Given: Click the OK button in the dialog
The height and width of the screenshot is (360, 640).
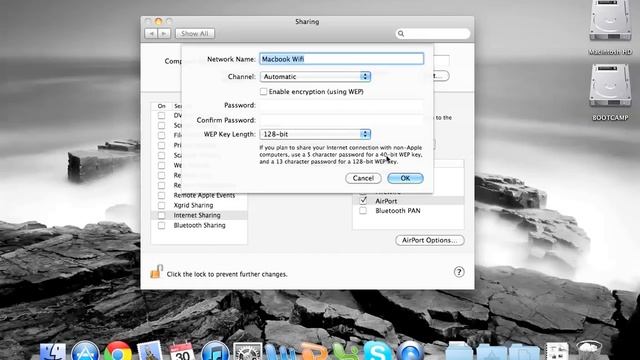Looking at the screenshot, I should click(405, 178).
